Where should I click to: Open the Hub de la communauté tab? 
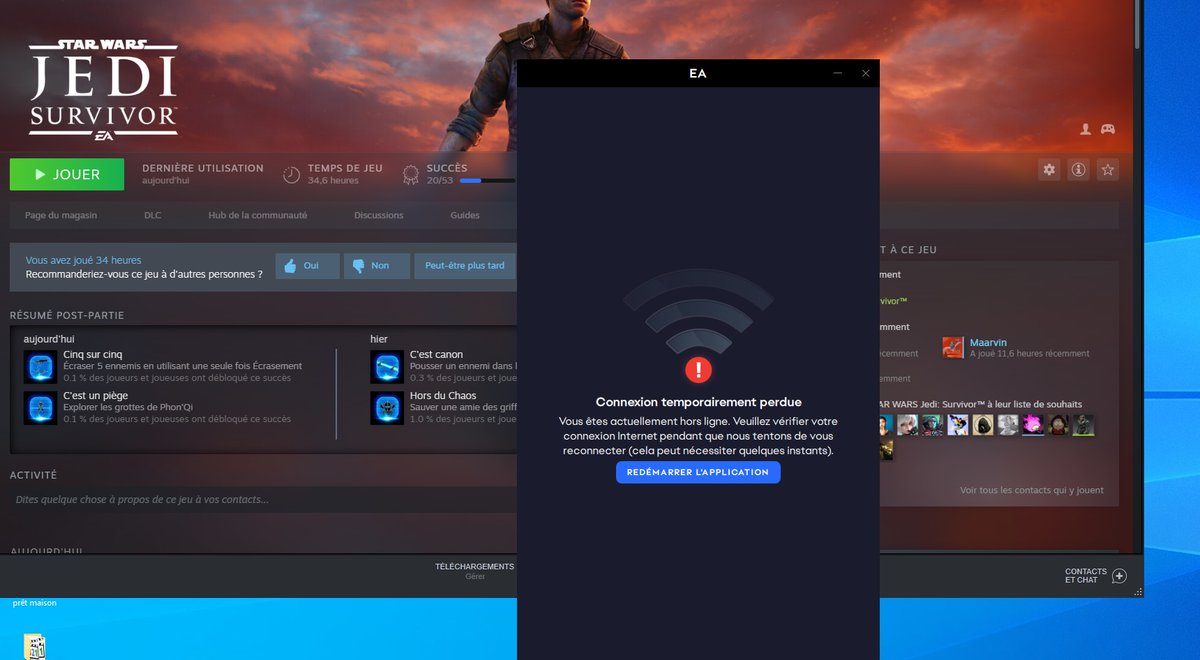tap(258, 215)
